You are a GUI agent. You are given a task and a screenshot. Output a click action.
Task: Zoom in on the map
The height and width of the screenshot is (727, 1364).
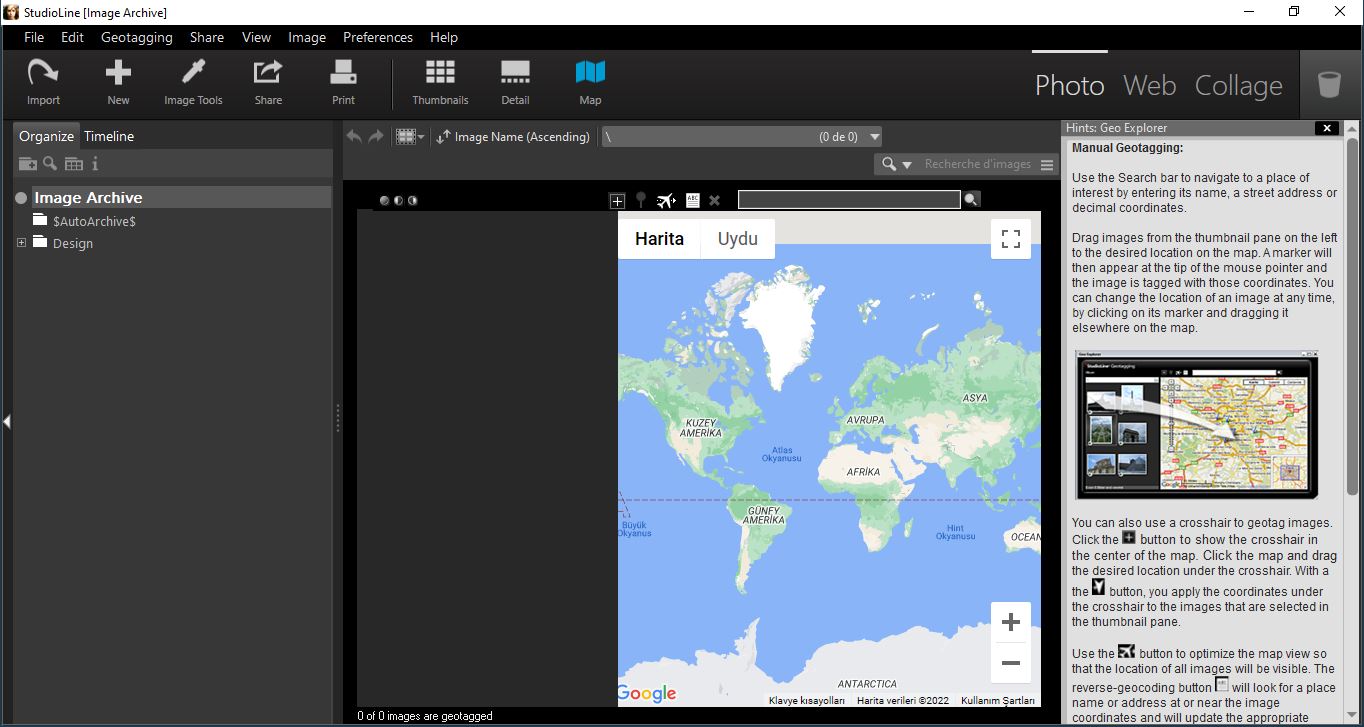pos(1011,622)
